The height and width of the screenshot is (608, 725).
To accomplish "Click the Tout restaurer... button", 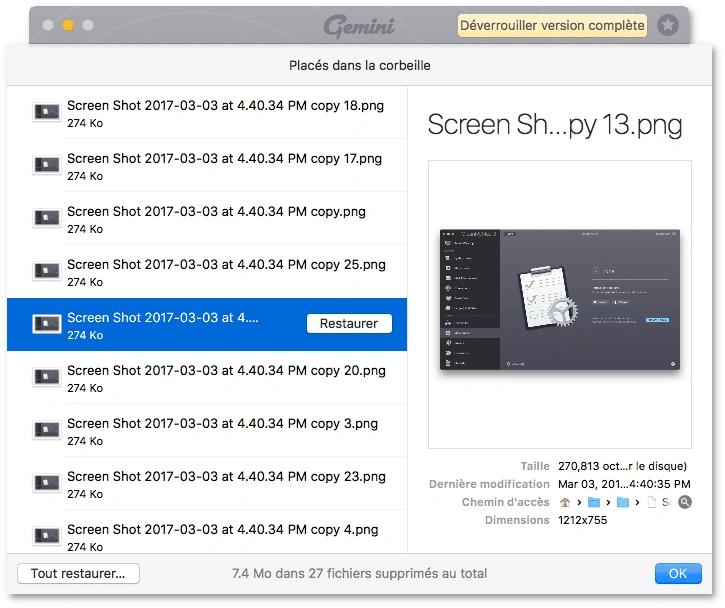I will [x=78, y=573].
